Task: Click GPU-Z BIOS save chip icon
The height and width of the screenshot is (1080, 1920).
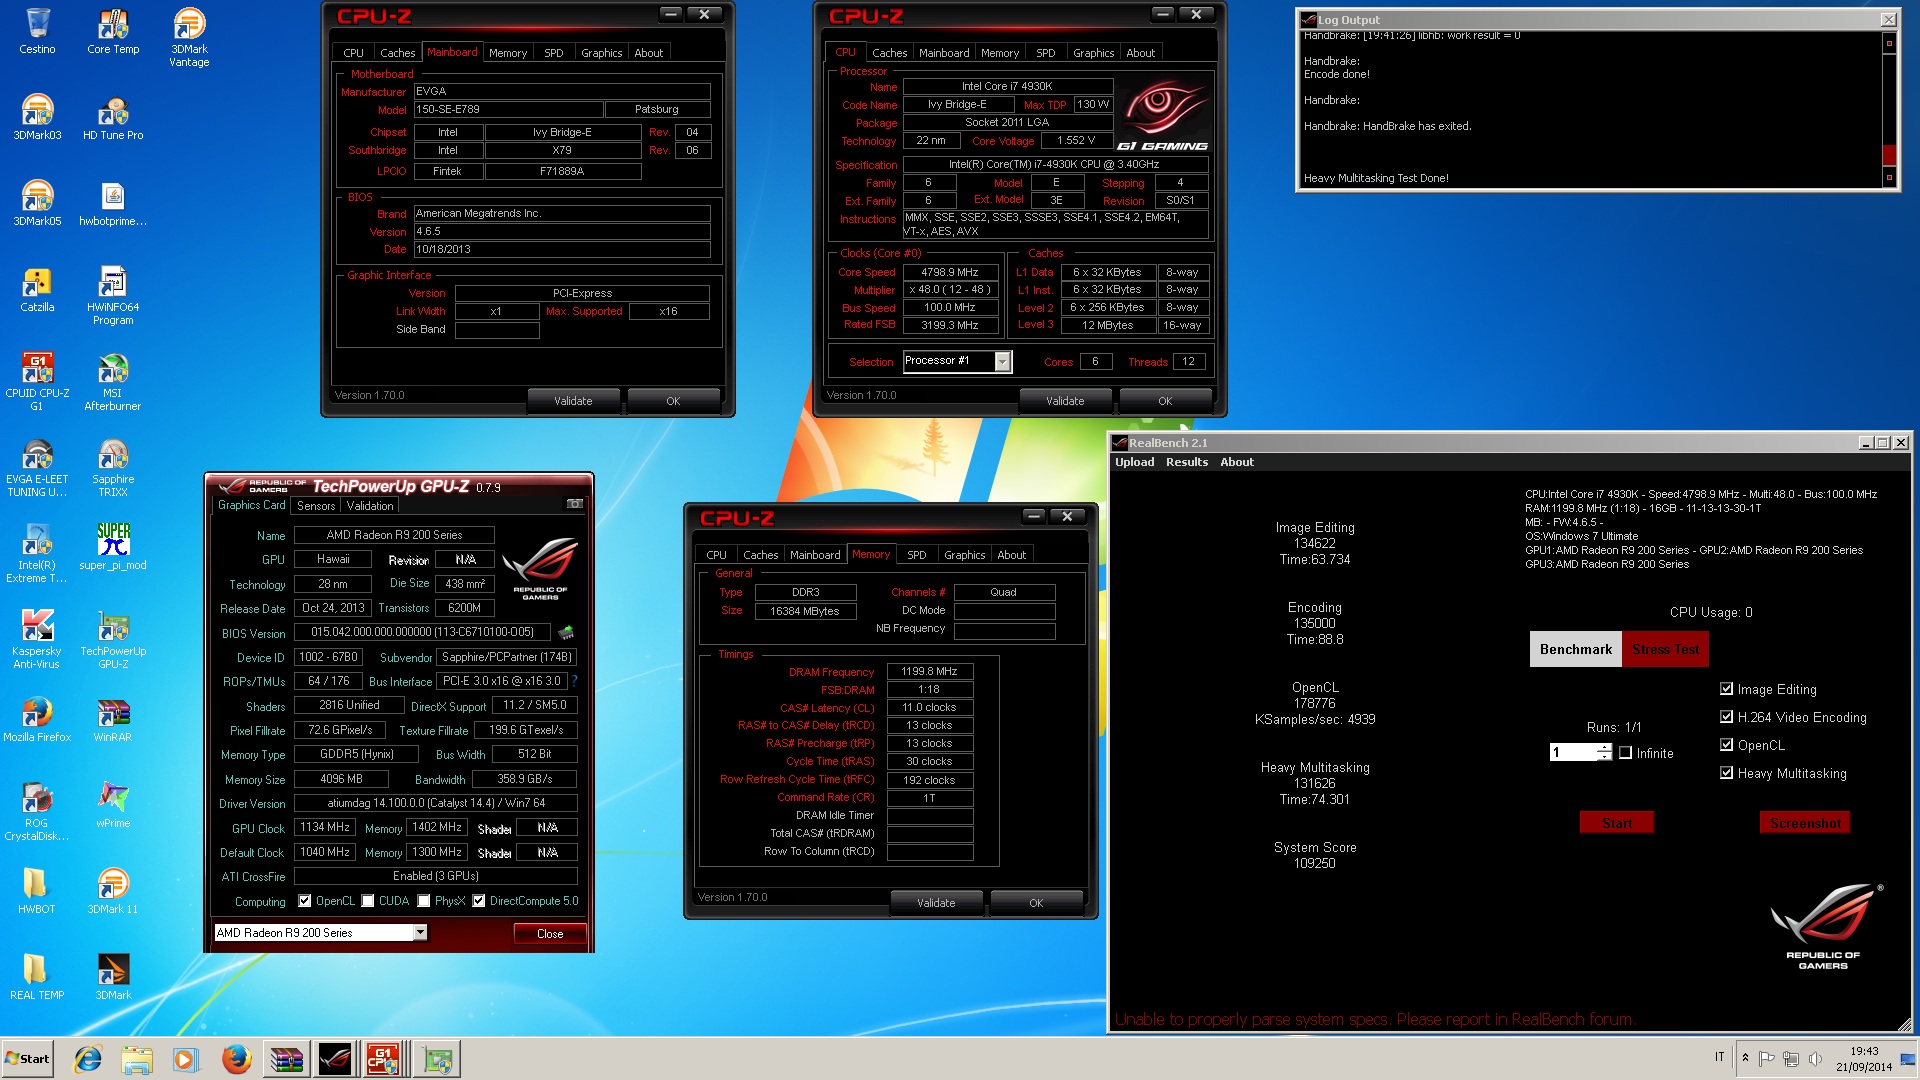Action: click(x=566, y=632)
